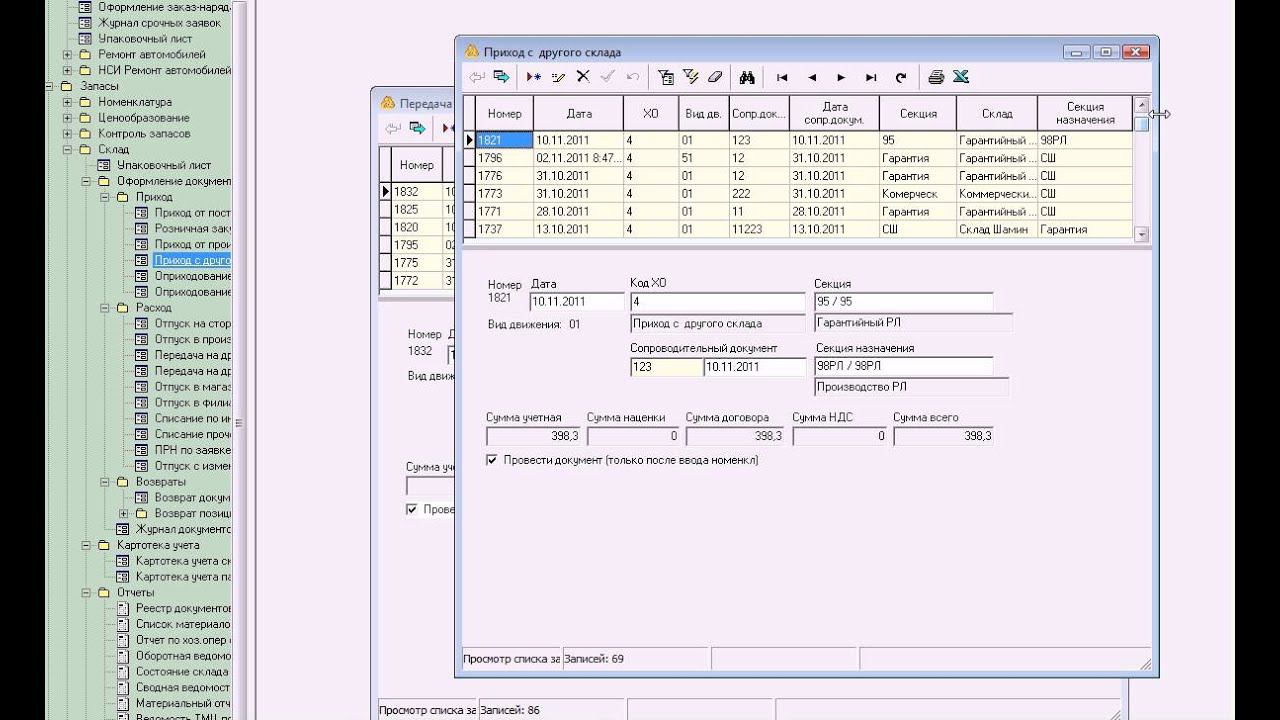Delete record with the X toolbar icon

pyautogui.click(x=583, y=77)
